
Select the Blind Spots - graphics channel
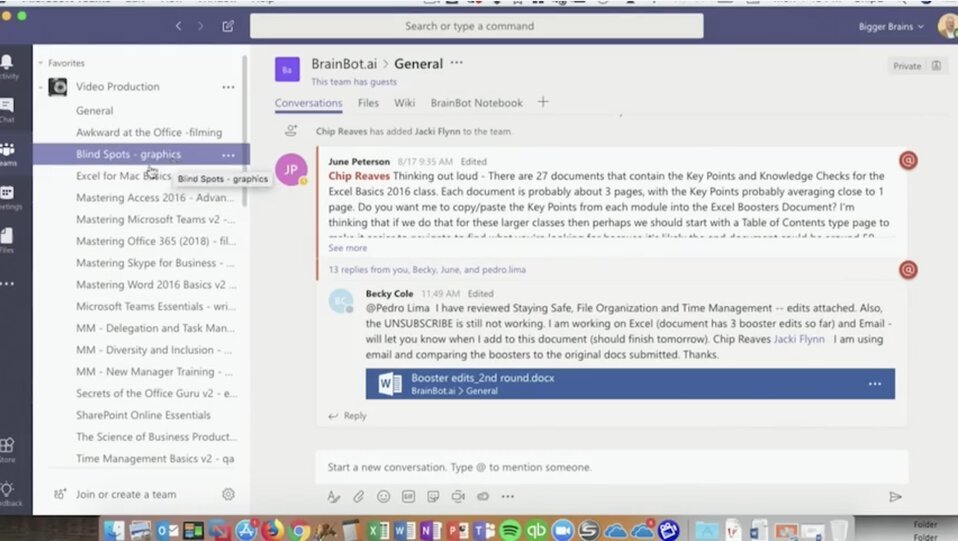coord(141,154)
